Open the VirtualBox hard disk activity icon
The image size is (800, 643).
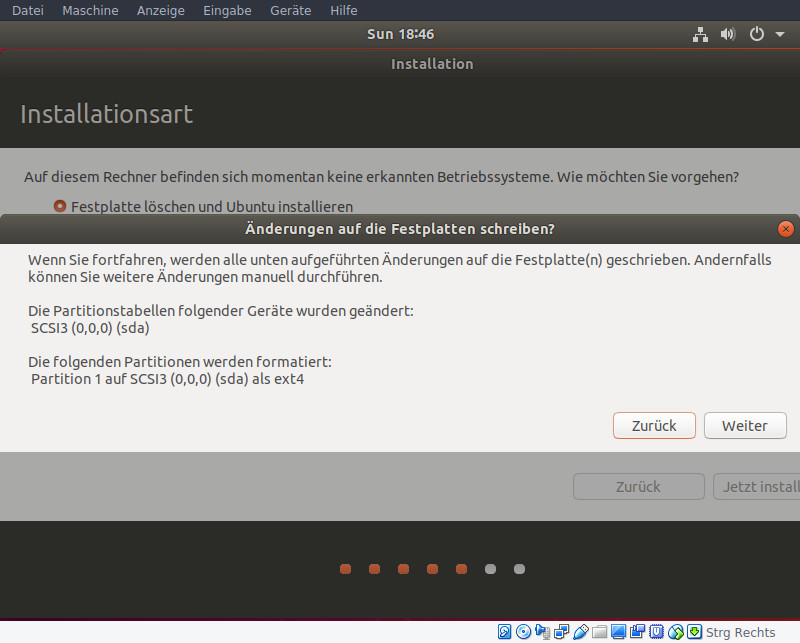[x=505, y=632]
